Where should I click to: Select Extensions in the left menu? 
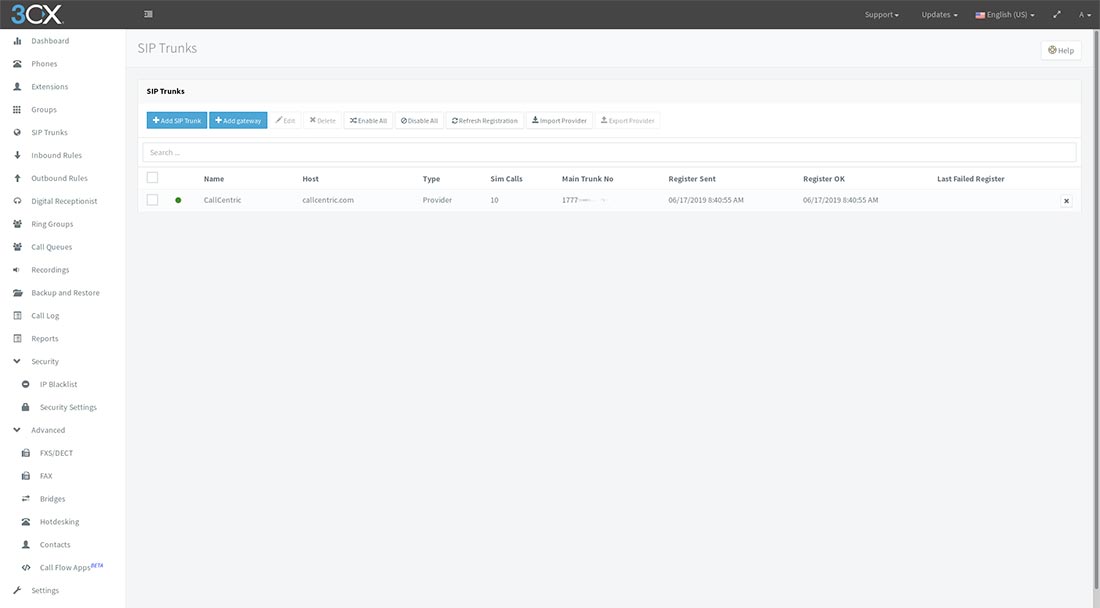[x=48, y=86]
